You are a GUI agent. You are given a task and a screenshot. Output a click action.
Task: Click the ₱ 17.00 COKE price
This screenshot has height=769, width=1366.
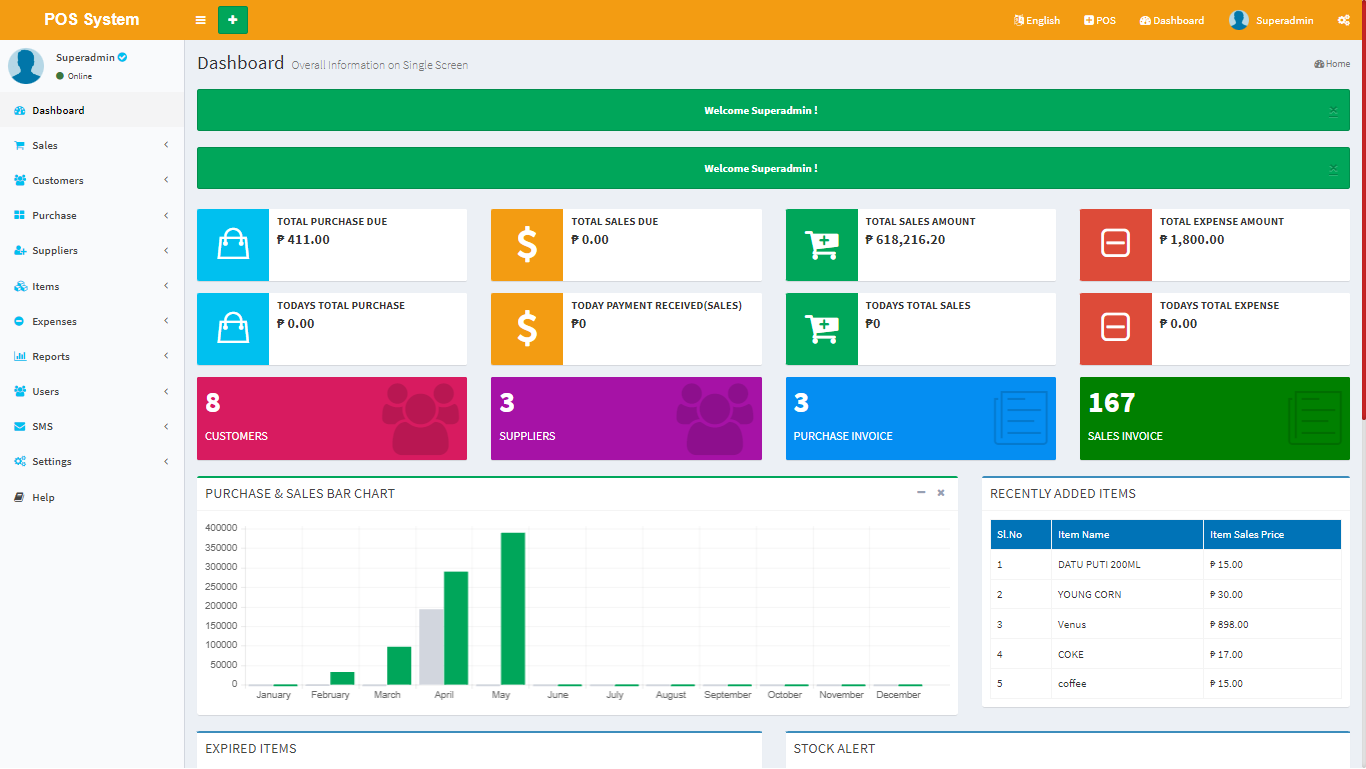[x=1226, y=655]
